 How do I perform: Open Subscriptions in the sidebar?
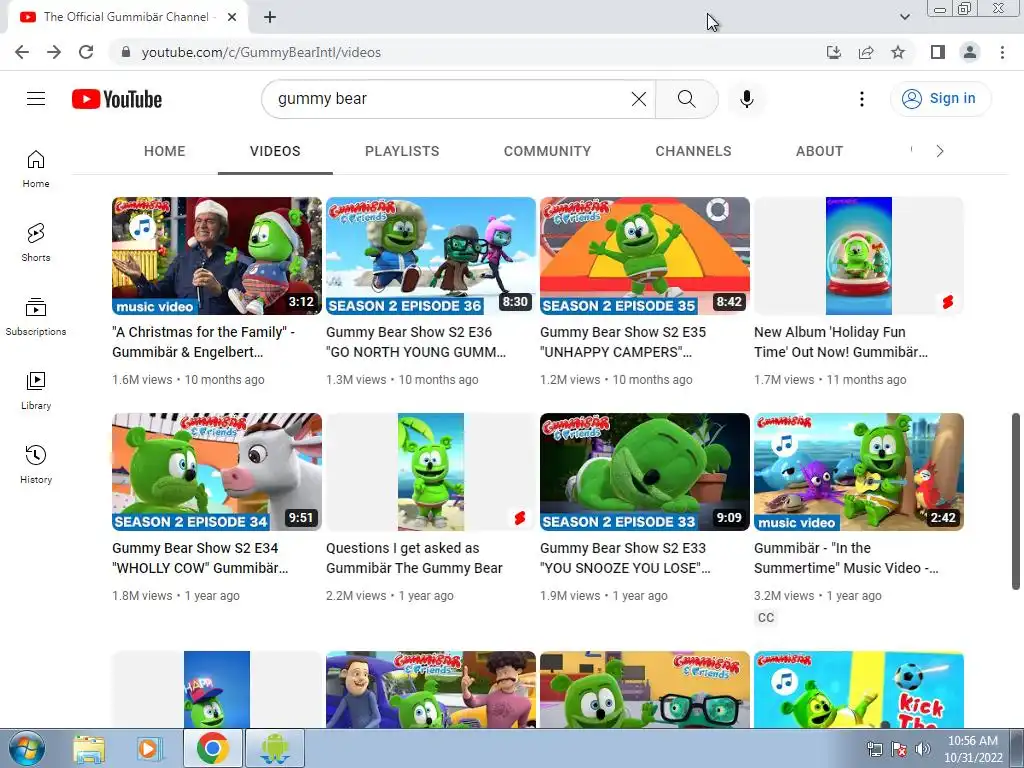point(36,317)
